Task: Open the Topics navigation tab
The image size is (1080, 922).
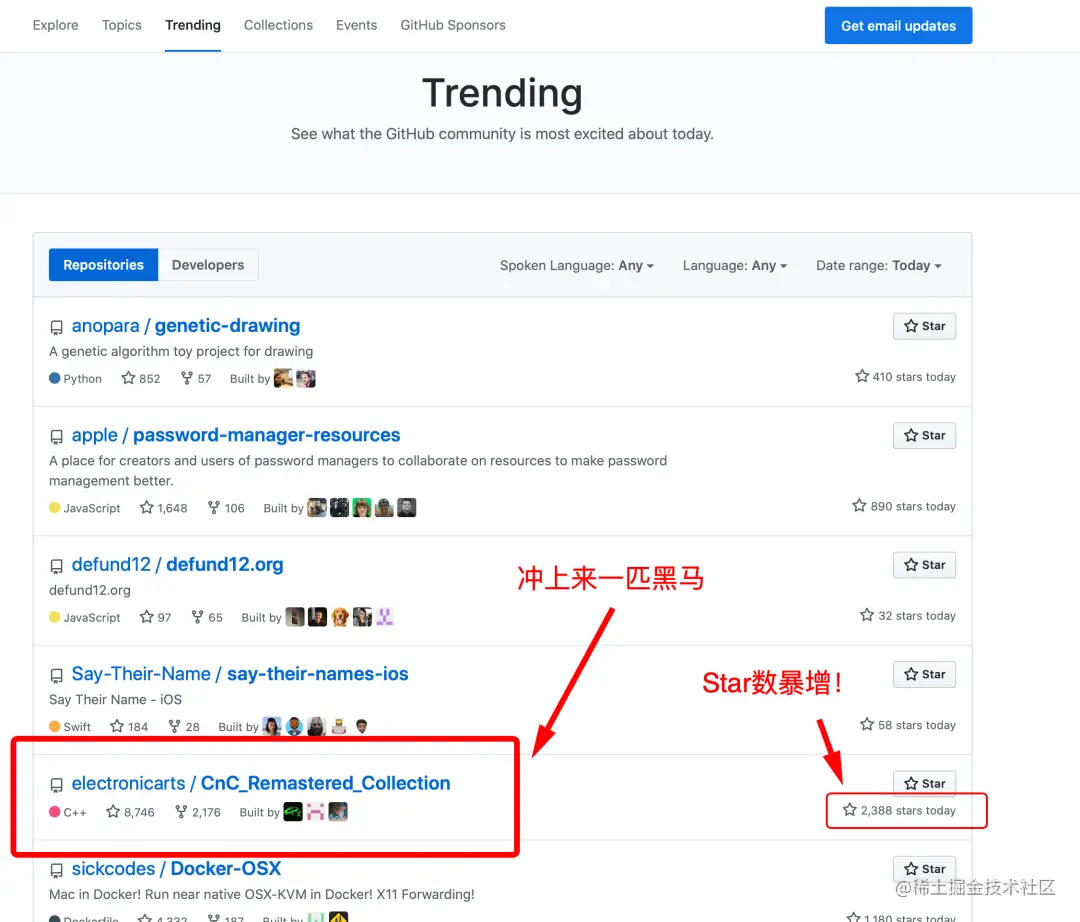Action: pos(121,25)
